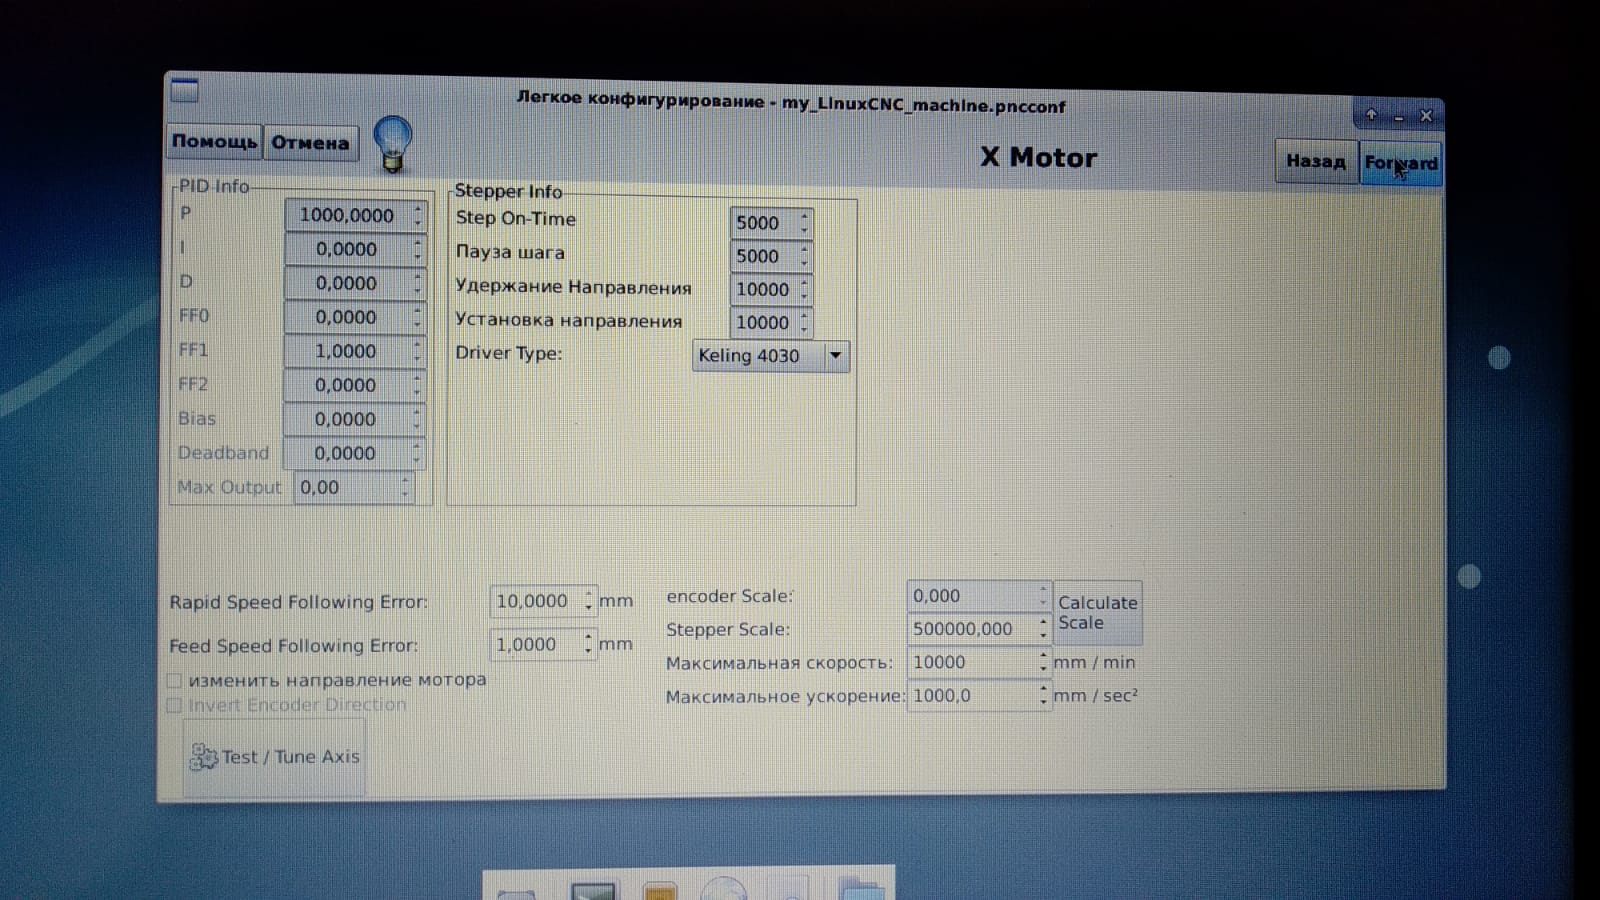Toggle изменить направление мотора checkbox
Viewport: 1600px width, 900px height.
point(174,680)
